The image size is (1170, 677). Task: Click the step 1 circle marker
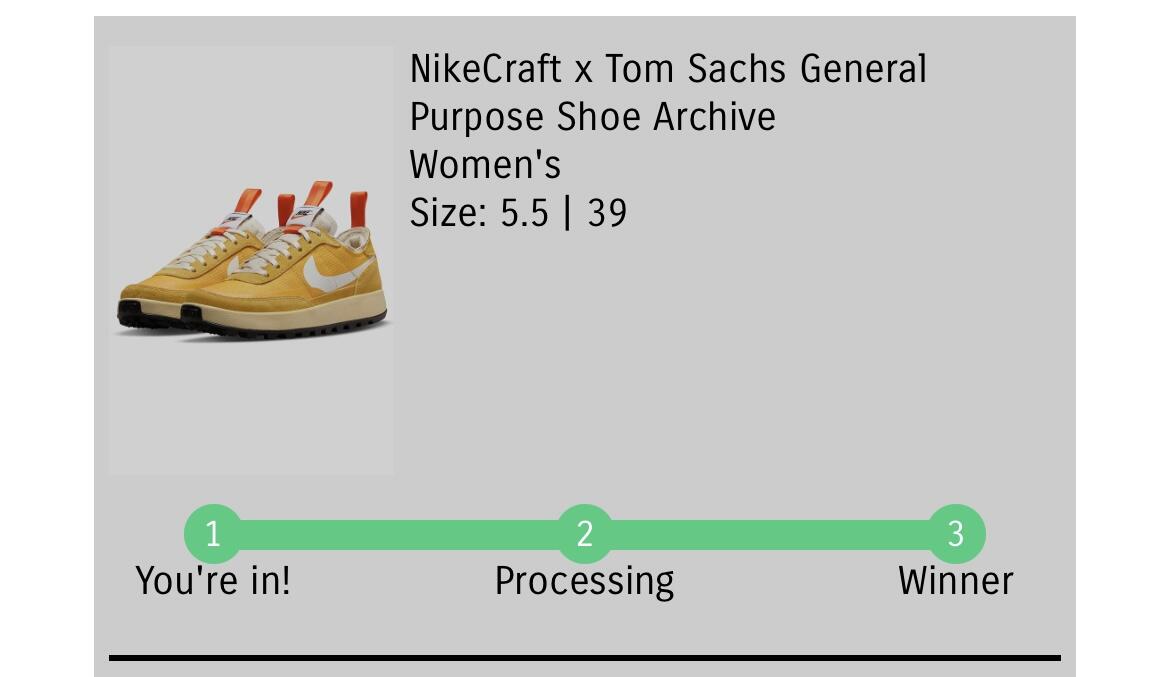click(213, 534)
